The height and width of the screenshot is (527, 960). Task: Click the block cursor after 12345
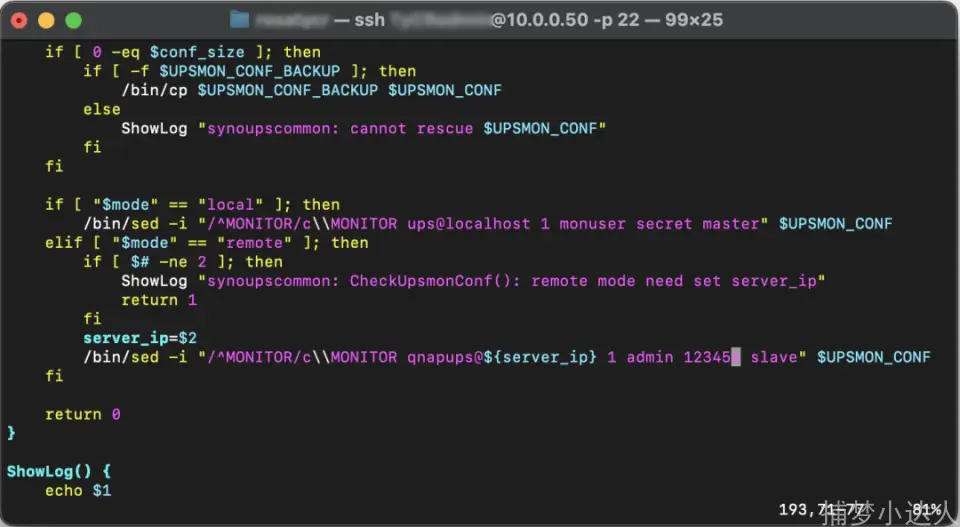[x=736, y=357]
